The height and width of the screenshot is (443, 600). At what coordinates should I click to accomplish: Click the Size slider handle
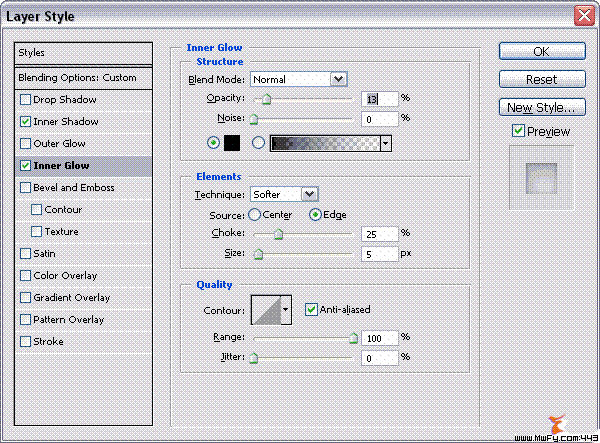click(259, 254)
